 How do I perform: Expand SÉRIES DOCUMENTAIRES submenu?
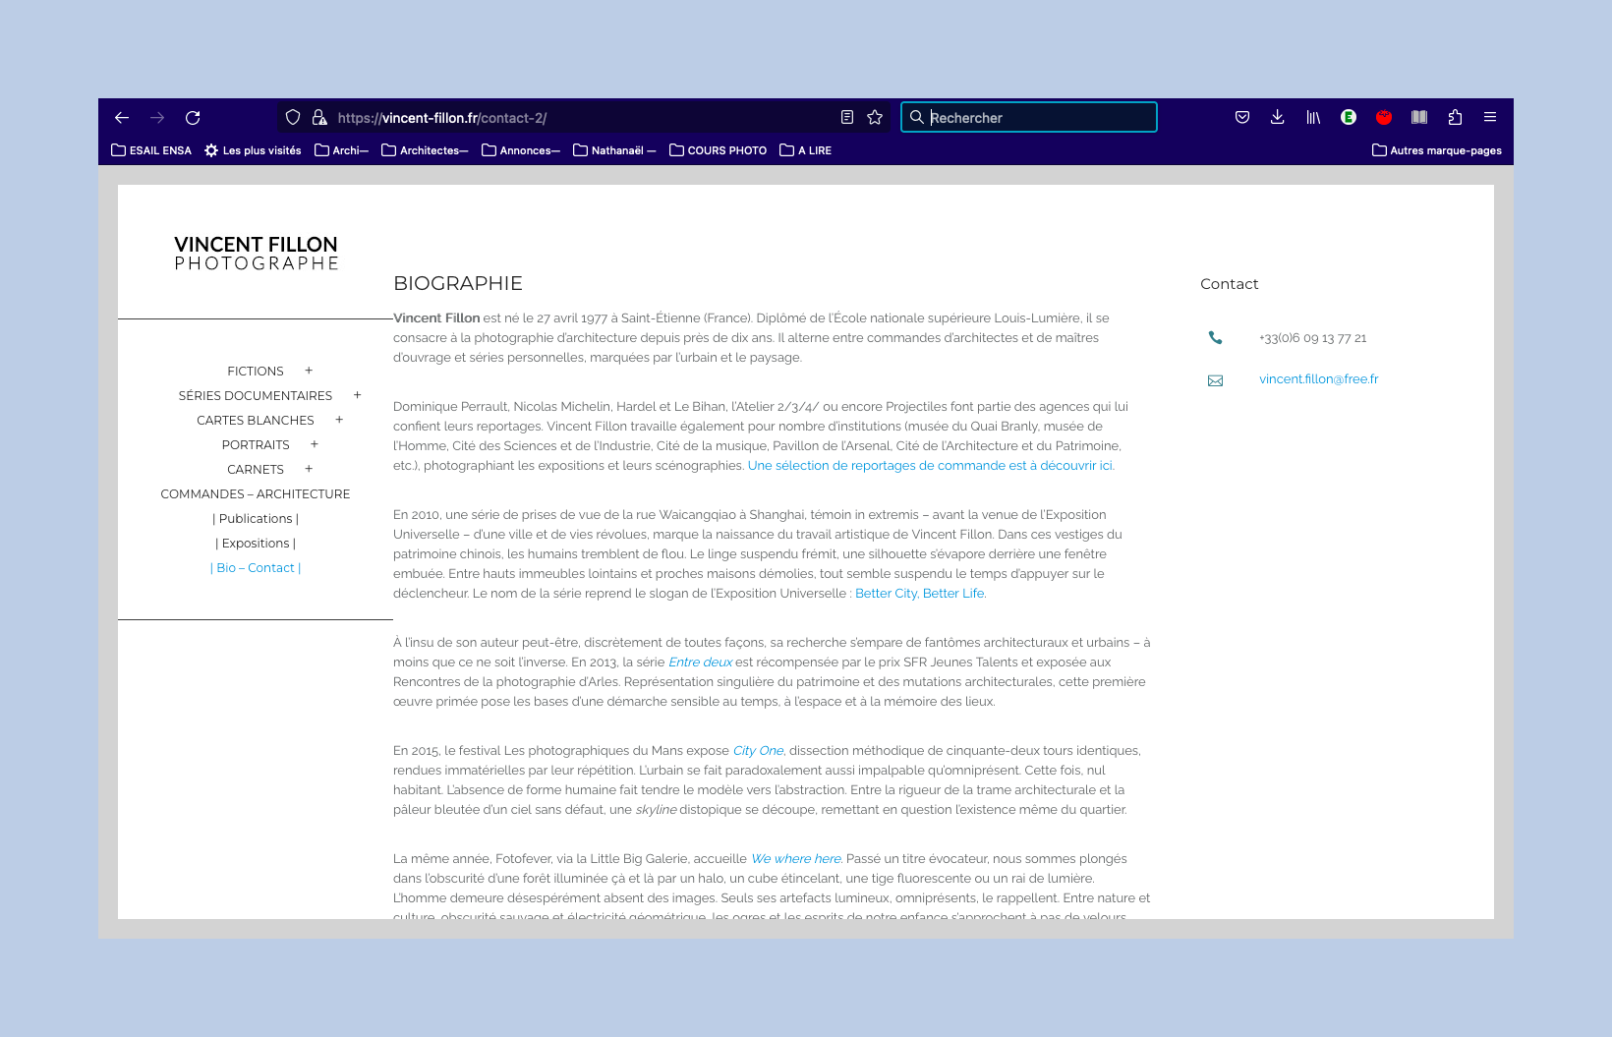click(x=357, y=396)
